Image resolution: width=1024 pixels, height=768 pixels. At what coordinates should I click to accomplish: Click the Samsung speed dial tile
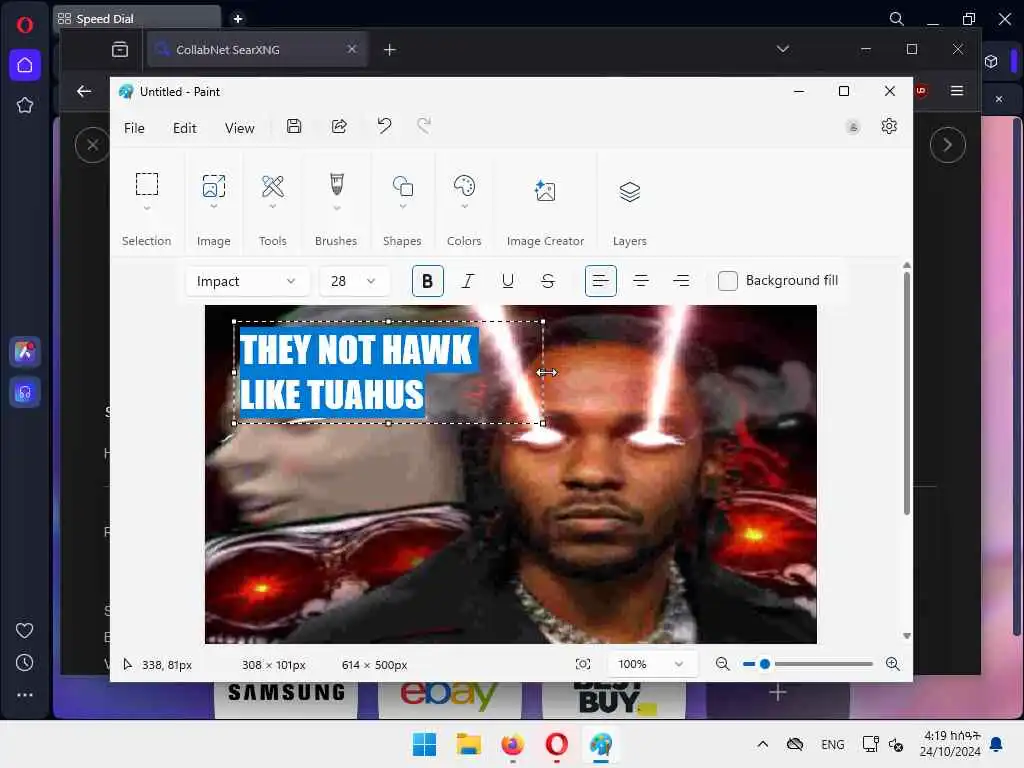(x=286, y=699)
